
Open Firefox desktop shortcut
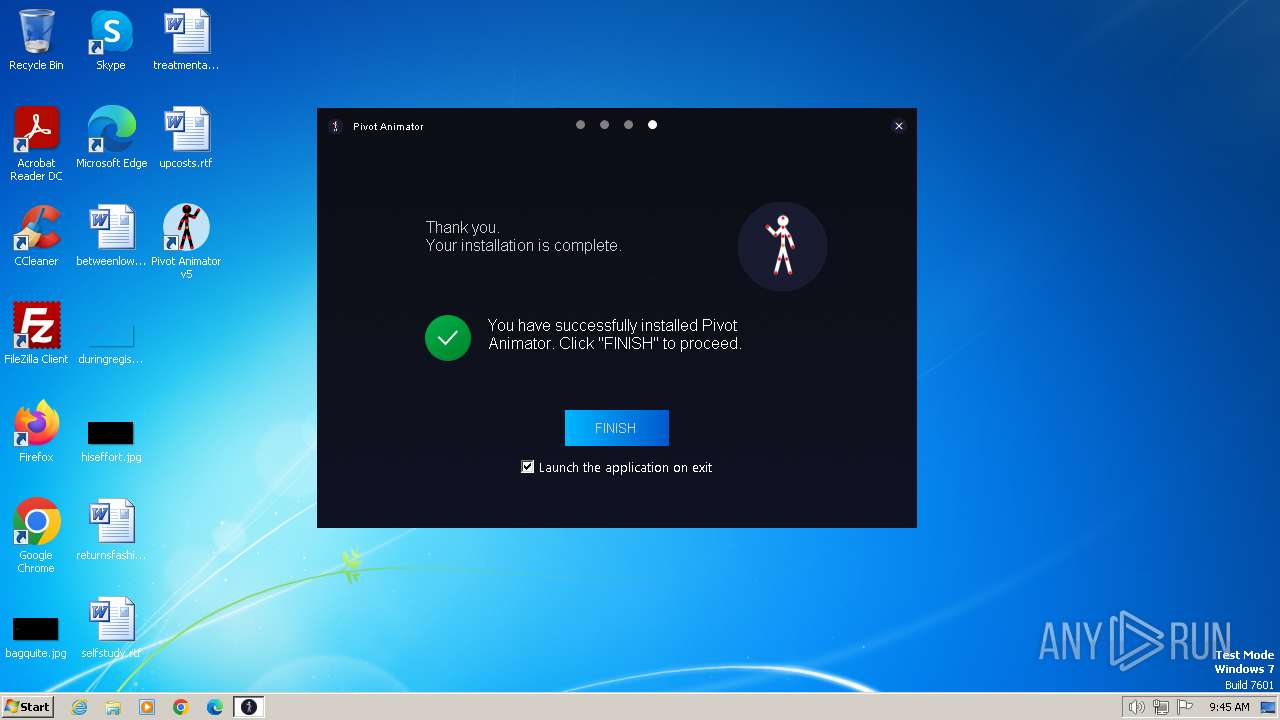36,432
